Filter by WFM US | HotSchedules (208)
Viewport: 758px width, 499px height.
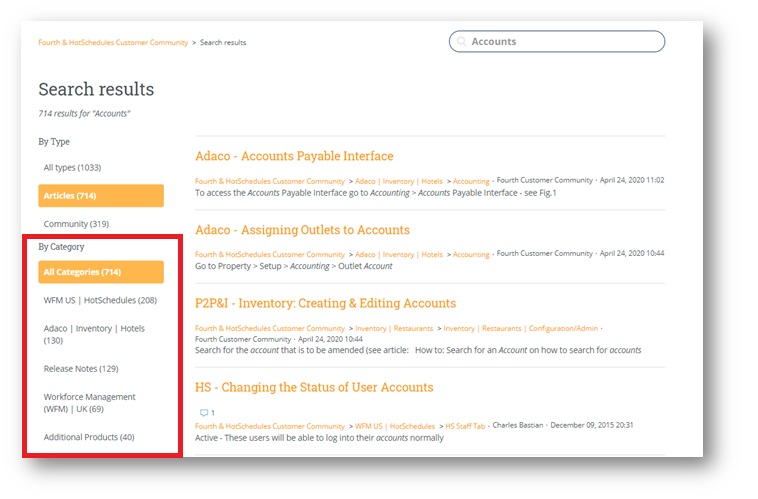pos(101,300)
